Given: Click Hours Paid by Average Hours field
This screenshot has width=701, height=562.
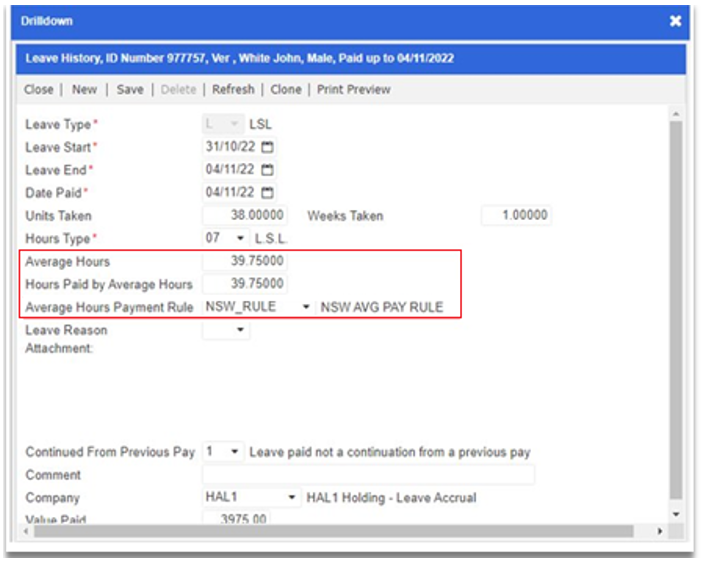Looking at the screenshot, I should [x=245, y=283].
